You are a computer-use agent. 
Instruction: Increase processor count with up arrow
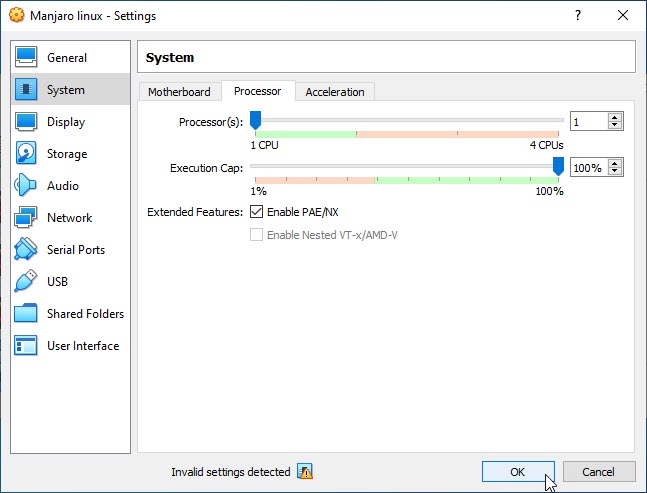tap(615, 117)
